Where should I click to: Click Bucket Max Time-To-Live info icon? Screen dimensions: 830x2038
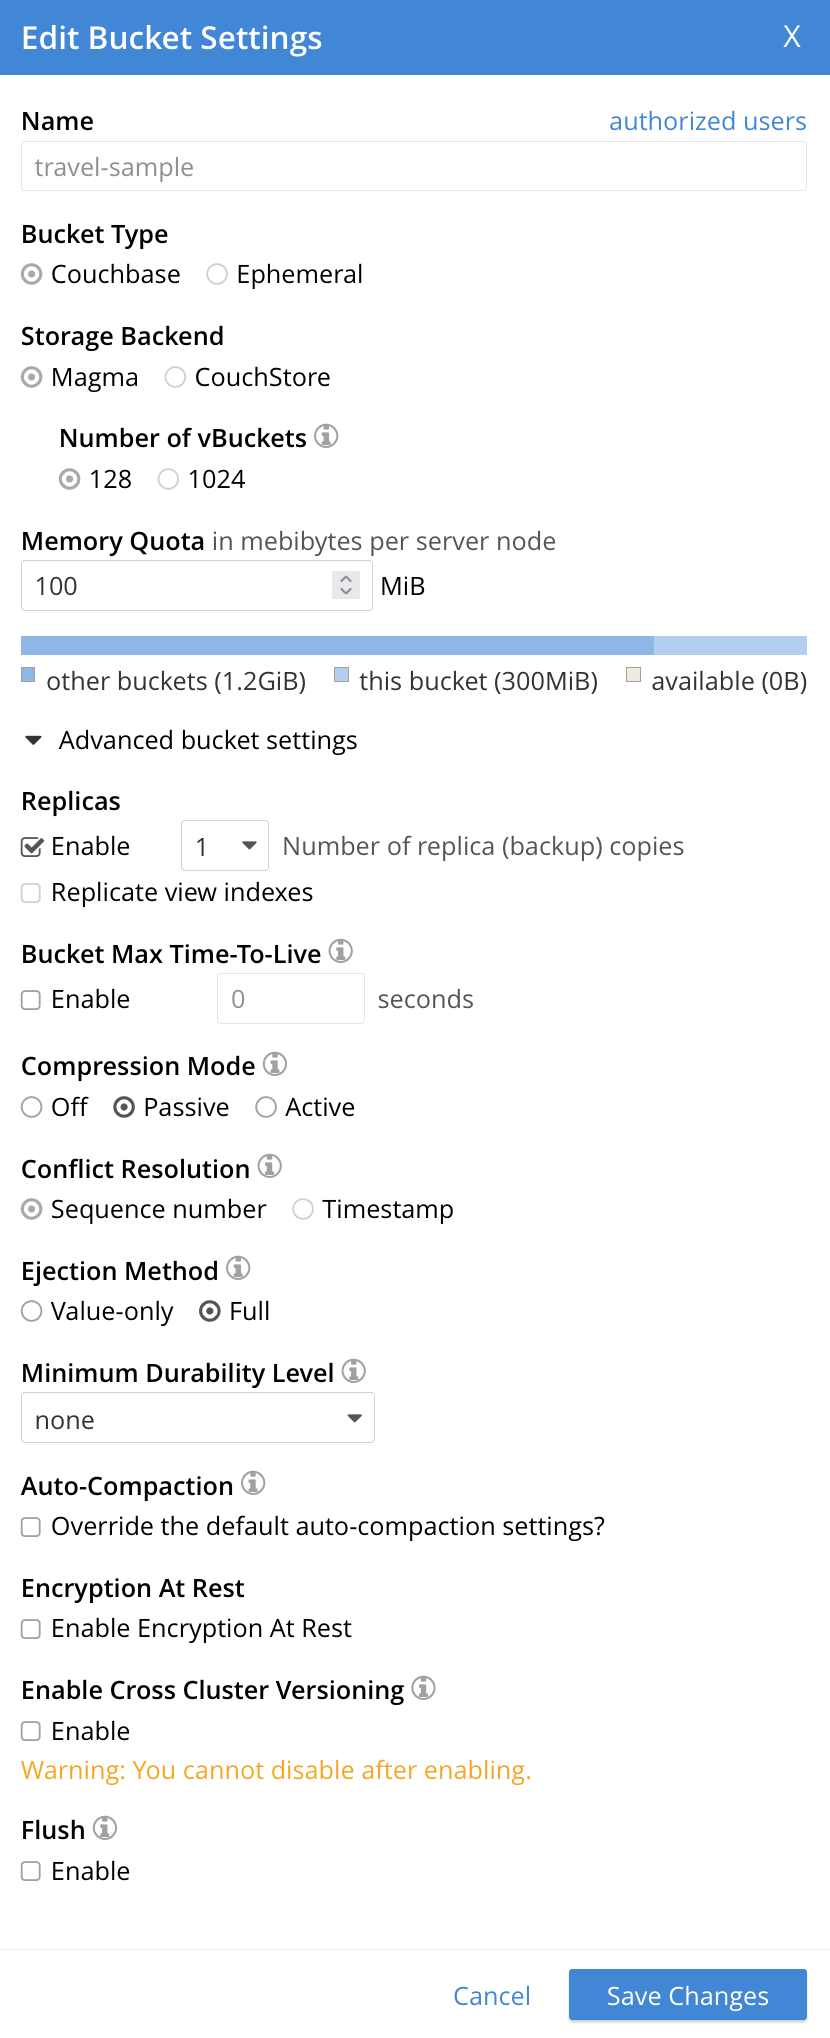(341, 951)
